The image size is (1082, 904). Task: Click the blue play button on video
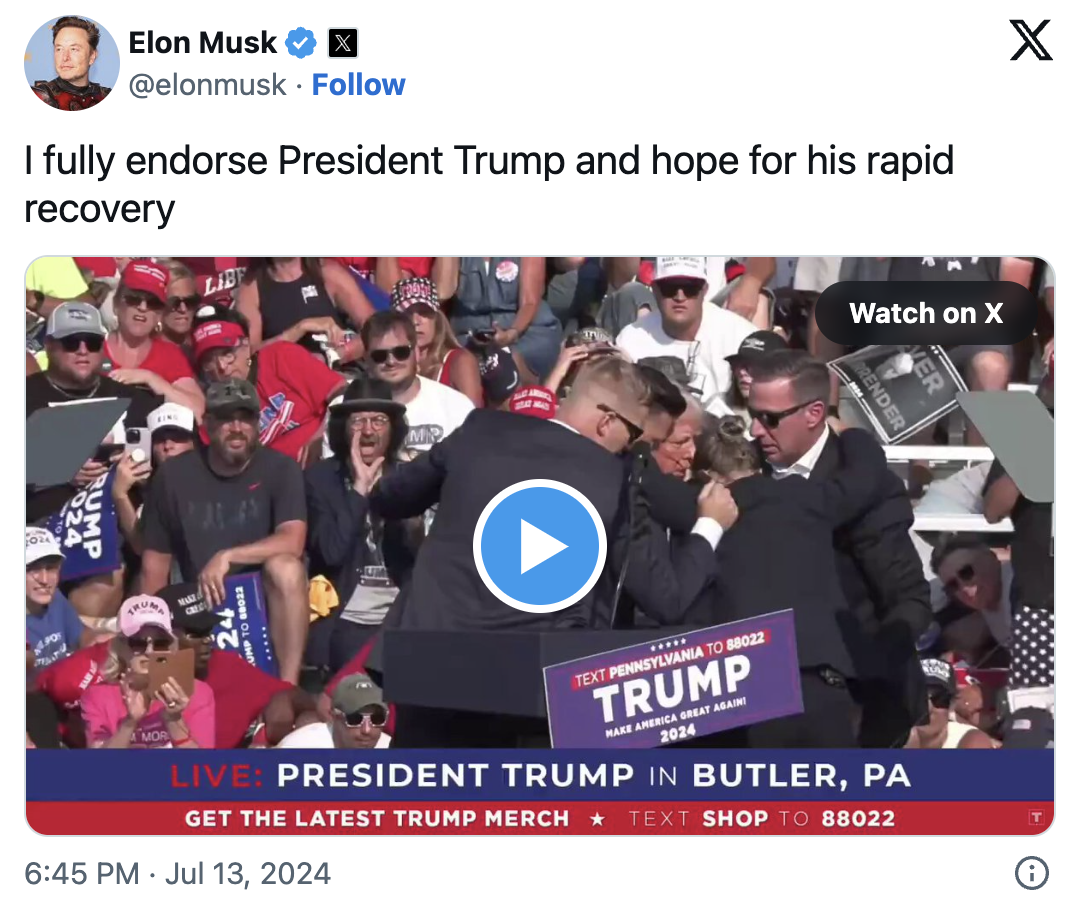(540, 547)
